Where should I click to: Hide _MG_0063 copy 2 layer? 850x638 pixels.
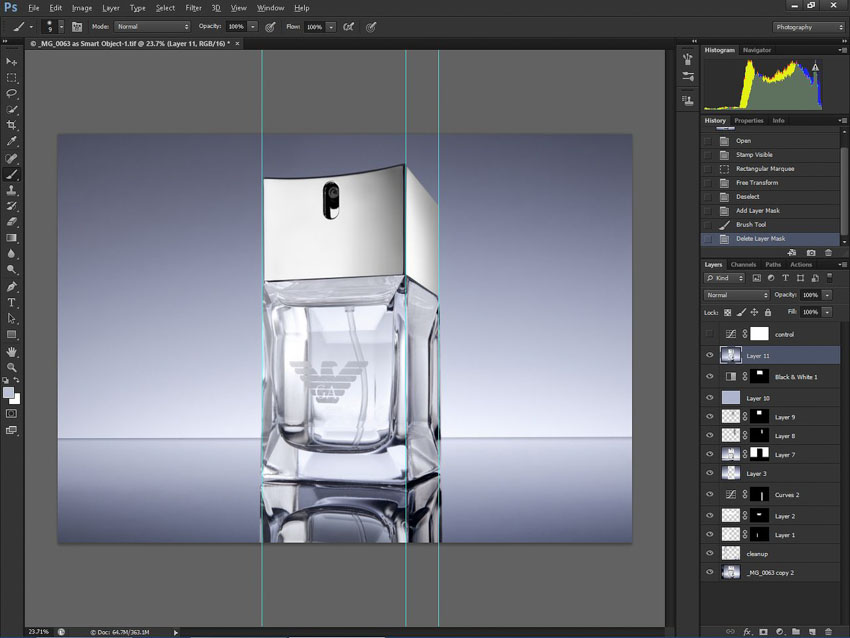pyautogui.click(x=710, y=572)
